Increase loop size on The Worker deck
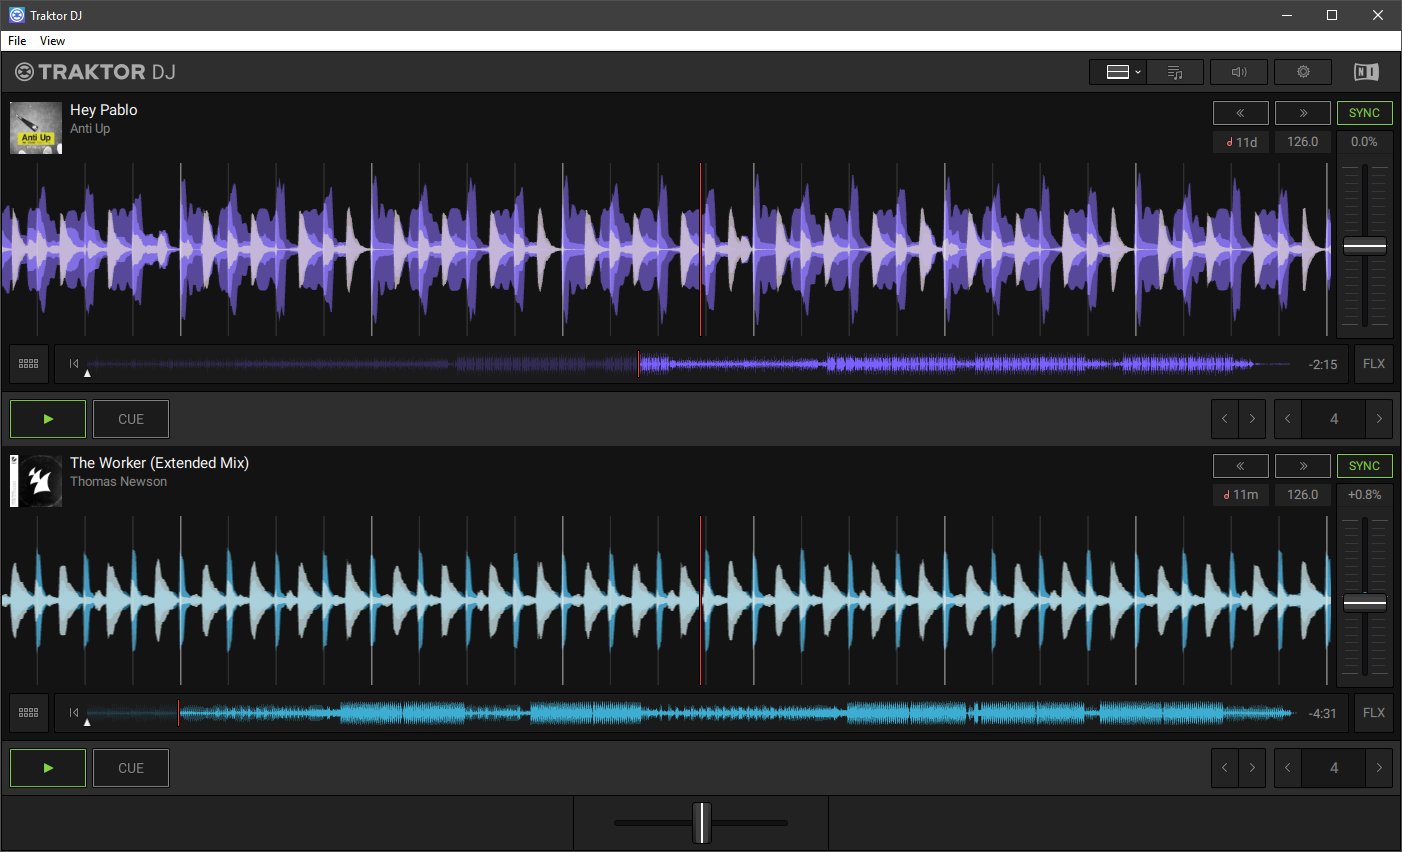This screenshot has width=1402, height=852. 1379,768
